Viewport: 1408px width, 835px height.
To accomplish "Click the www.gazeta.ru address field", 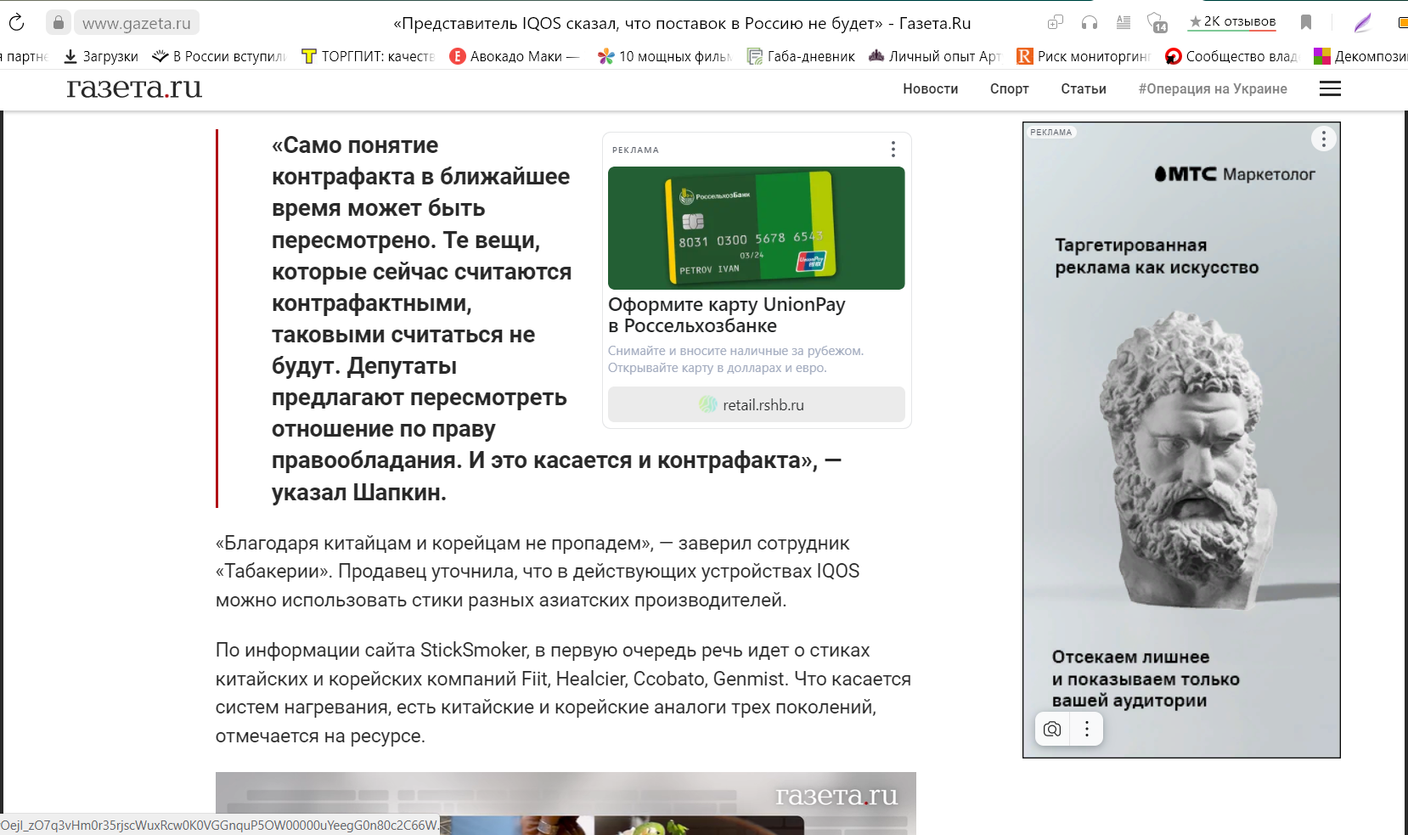I will tap(135, 22).
